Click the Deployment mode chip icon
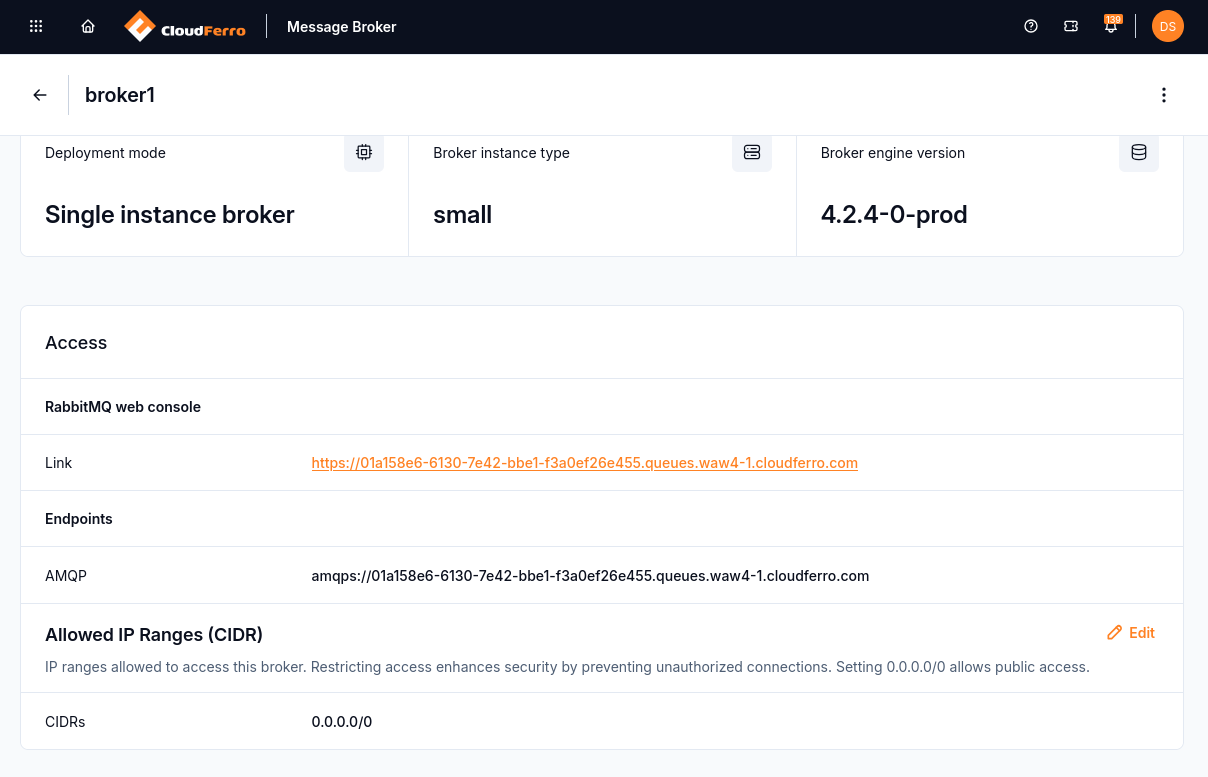The height and width of the screenshot is (777, 1208). tap(364, 152)
